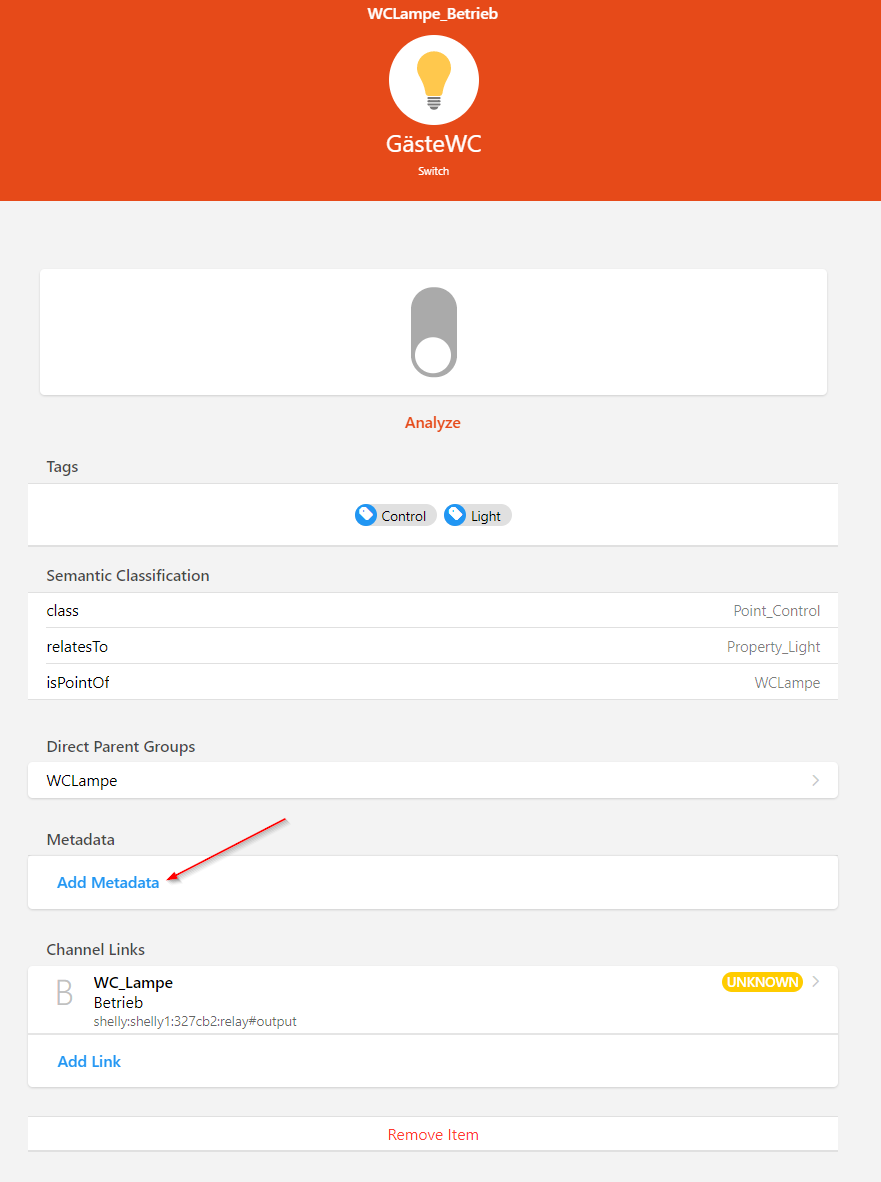Click the Light tag icon
Image resolution: width=881 pixels, height=1182 pixels.
tap(455, 515)
